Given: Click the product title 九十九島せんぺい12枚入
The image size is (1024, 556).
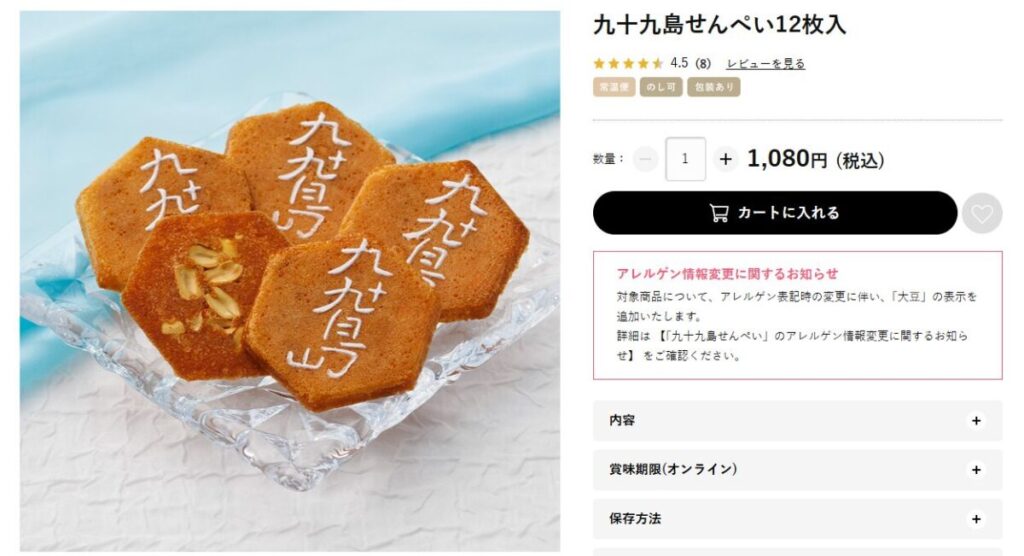Looking at the screenshot, I should pyautogui.click(x=719, y=25).
